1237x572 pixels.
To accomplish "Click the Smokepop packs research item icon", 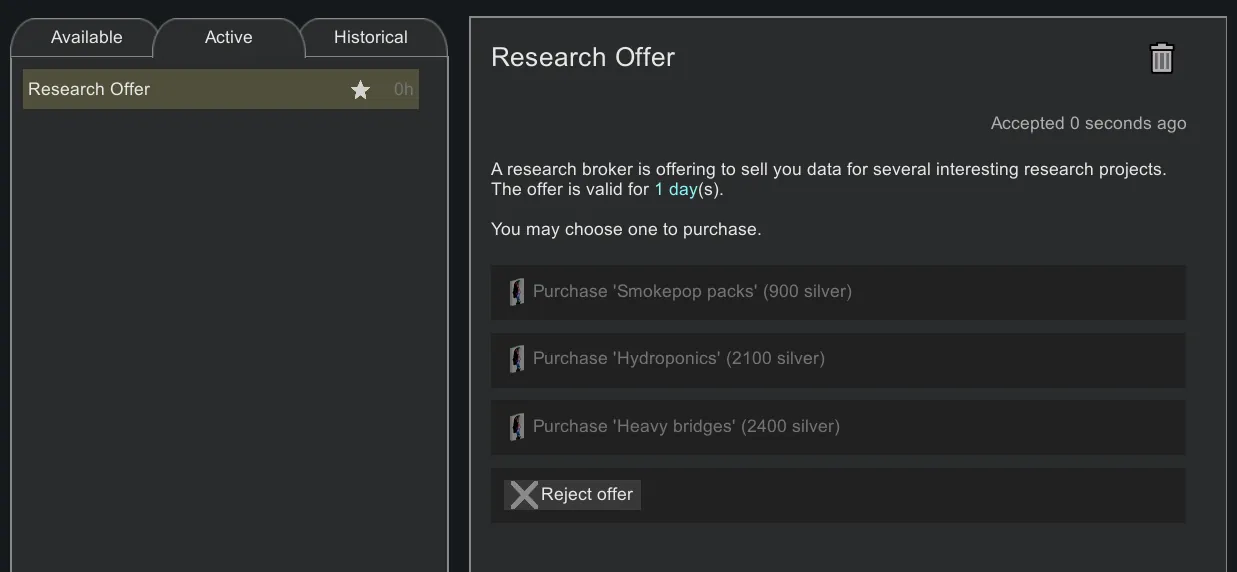I will point(516,292).
